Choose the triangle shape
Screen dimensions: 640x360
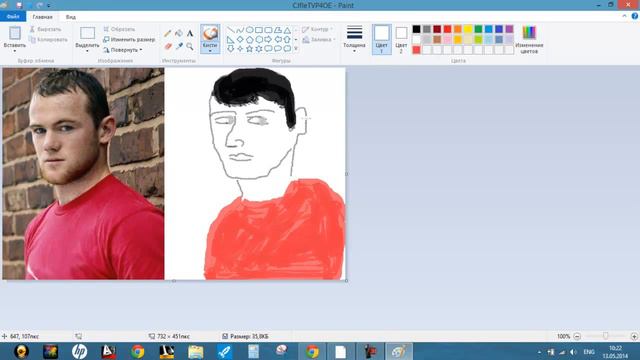tap(287, 30)
